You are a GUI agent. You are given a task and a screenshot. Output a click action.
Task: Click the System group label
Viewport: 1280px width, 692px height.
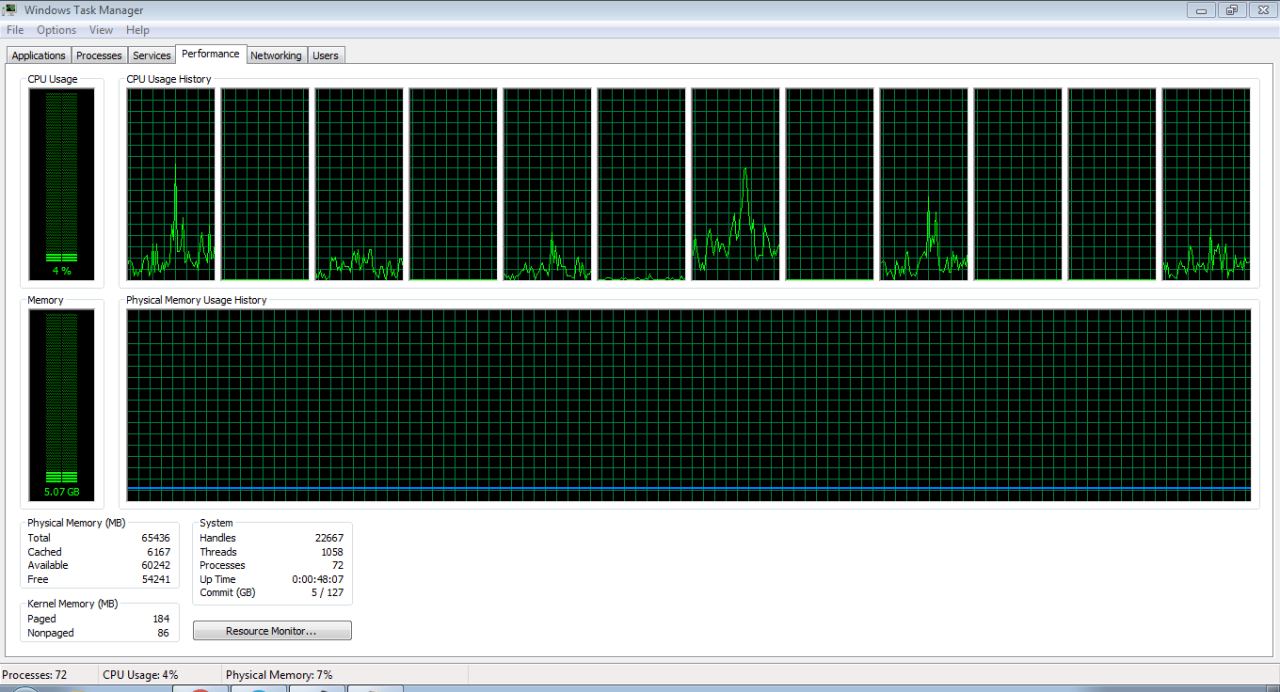pos(216,523)
